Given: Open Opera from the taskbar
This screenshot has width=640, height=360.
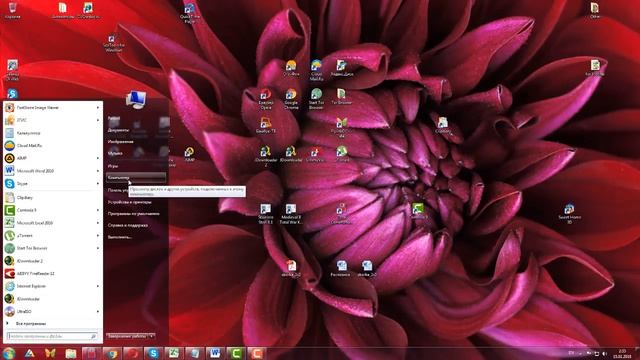Looking at the screenshot, I should coord(132,353).
